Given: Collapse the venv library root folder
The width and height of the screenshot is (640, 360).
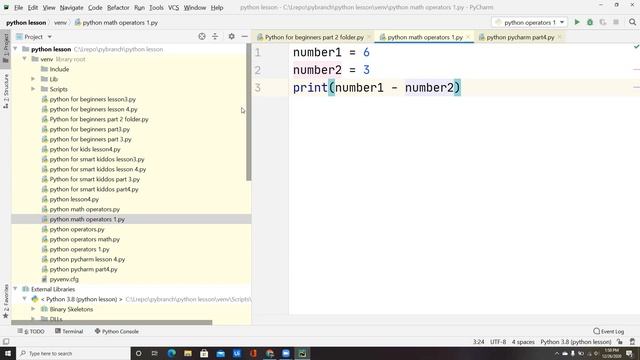Looking at the screenshot, I should 24,59.
